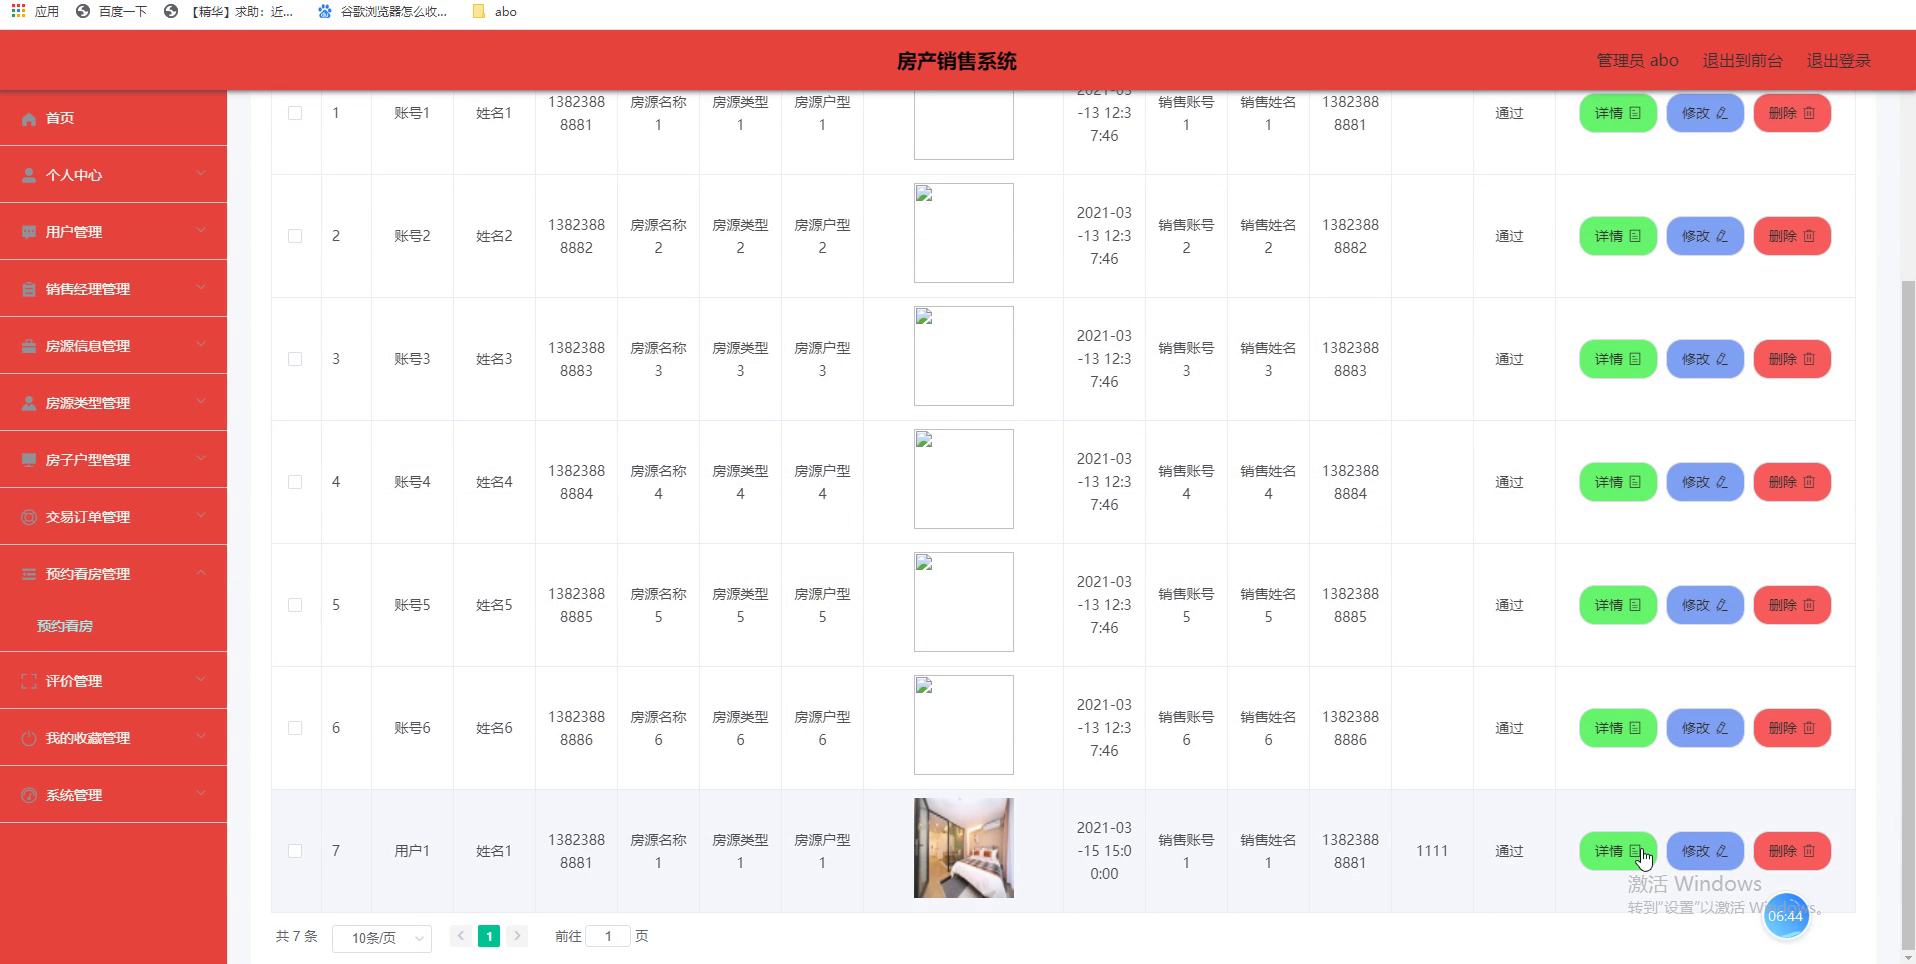Viewport: 1916px width, 964px height.
Task: Expand the 系统管理 menu chevron
Action: [201, 794]
